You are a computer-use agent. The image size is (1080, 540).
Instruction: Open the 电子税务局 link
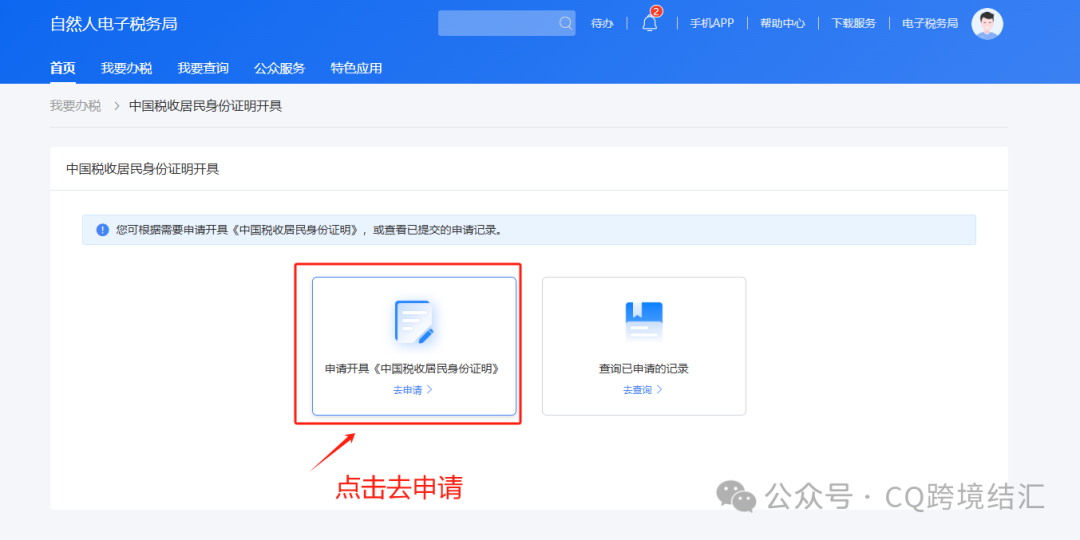[930, 23]
